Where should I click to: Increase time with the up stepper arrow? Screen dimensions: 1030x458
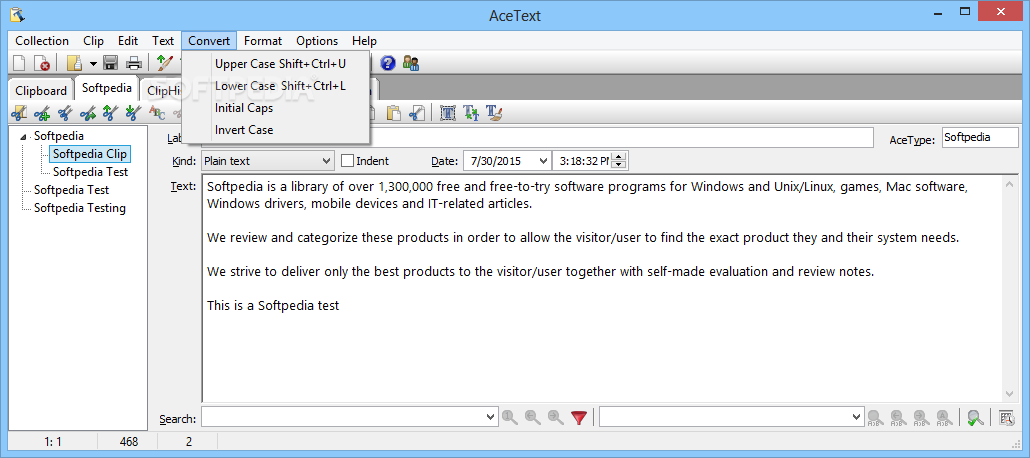click(x=621, y=156)
